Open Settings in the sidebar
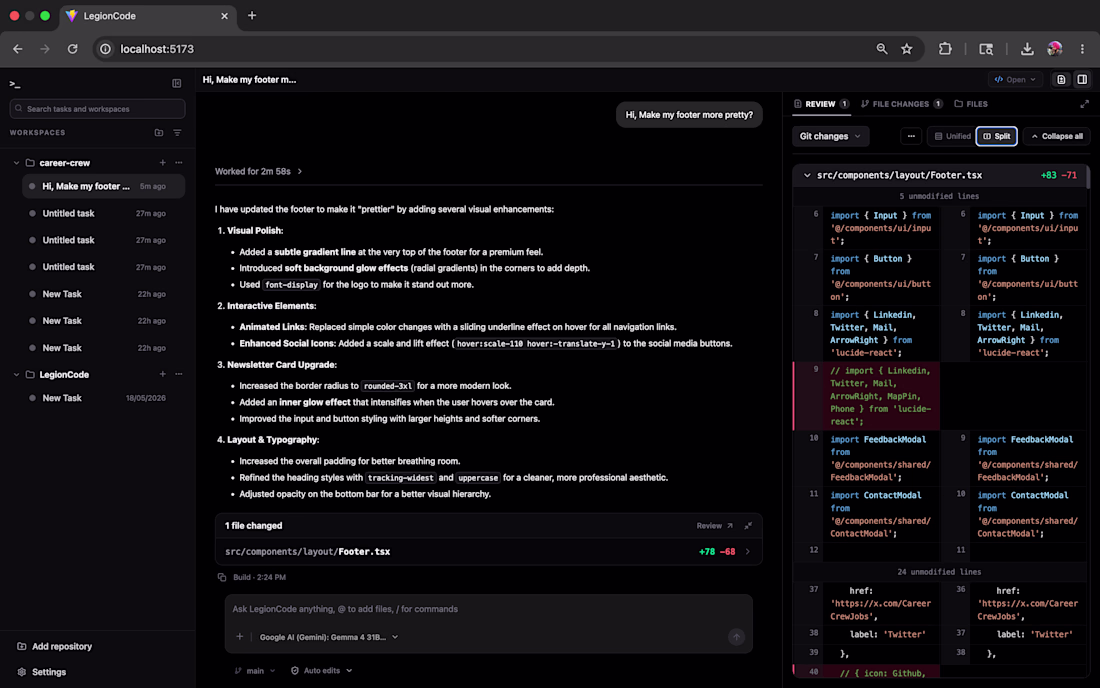 pos(41,672)
